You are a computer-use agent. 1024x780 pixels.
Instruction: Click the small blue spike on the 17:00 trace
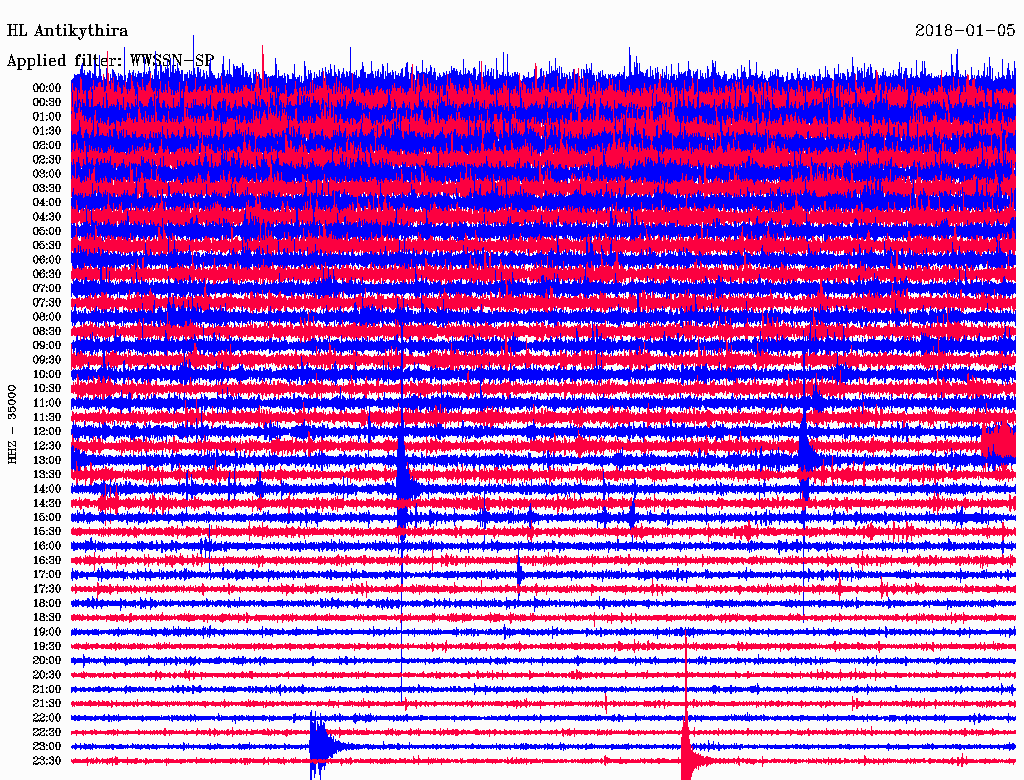click(x=519, y=574)
